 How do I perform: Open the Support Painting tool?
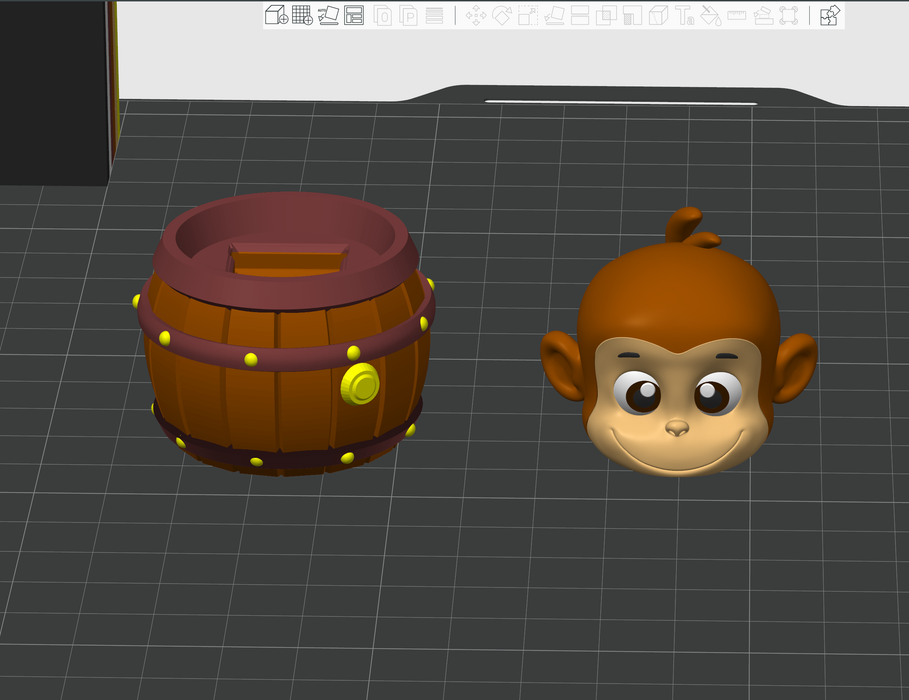pos(632,15)
